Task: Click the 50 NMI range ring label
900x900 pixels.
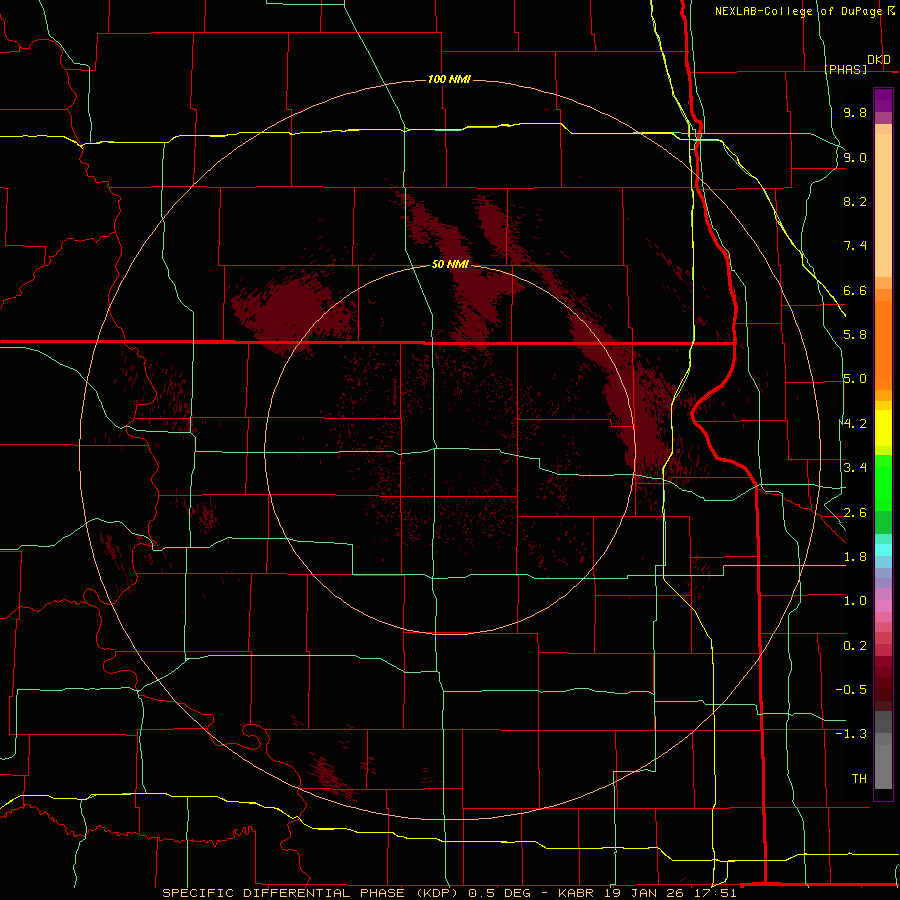Action: [x=450, y=264]
